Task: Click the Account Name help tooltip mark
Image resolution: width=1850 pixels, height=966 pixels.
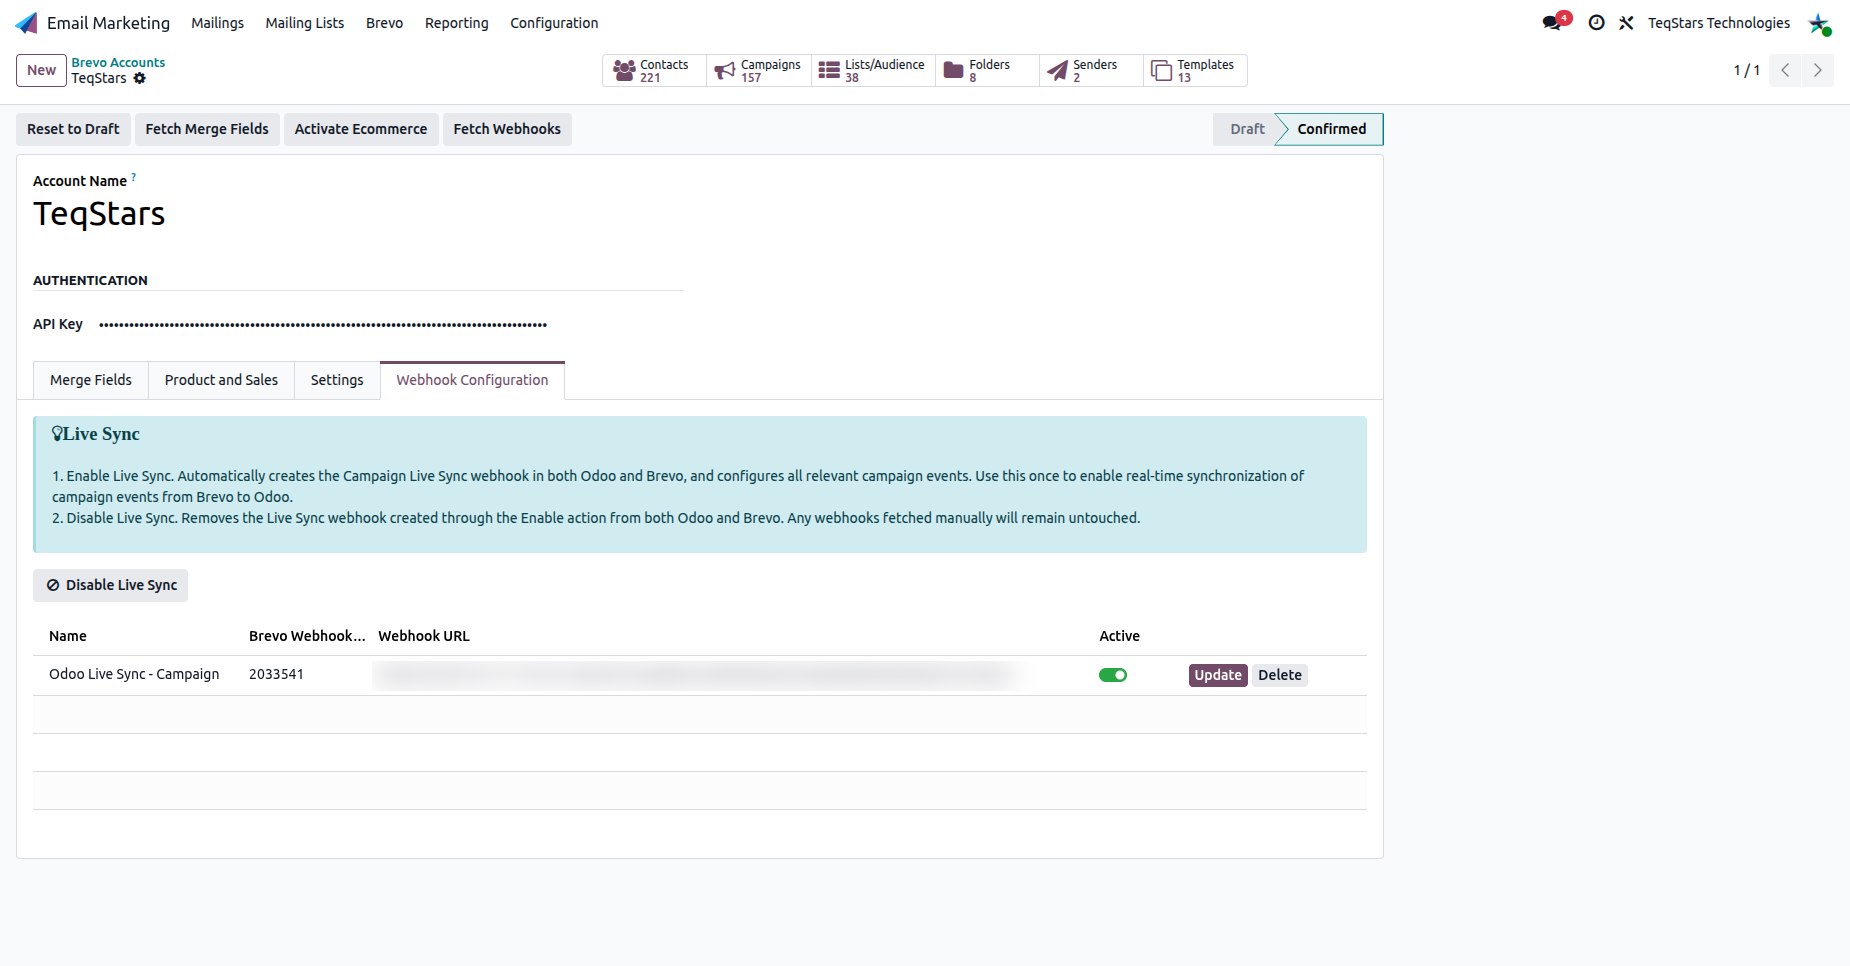Action: pos(134,177)
